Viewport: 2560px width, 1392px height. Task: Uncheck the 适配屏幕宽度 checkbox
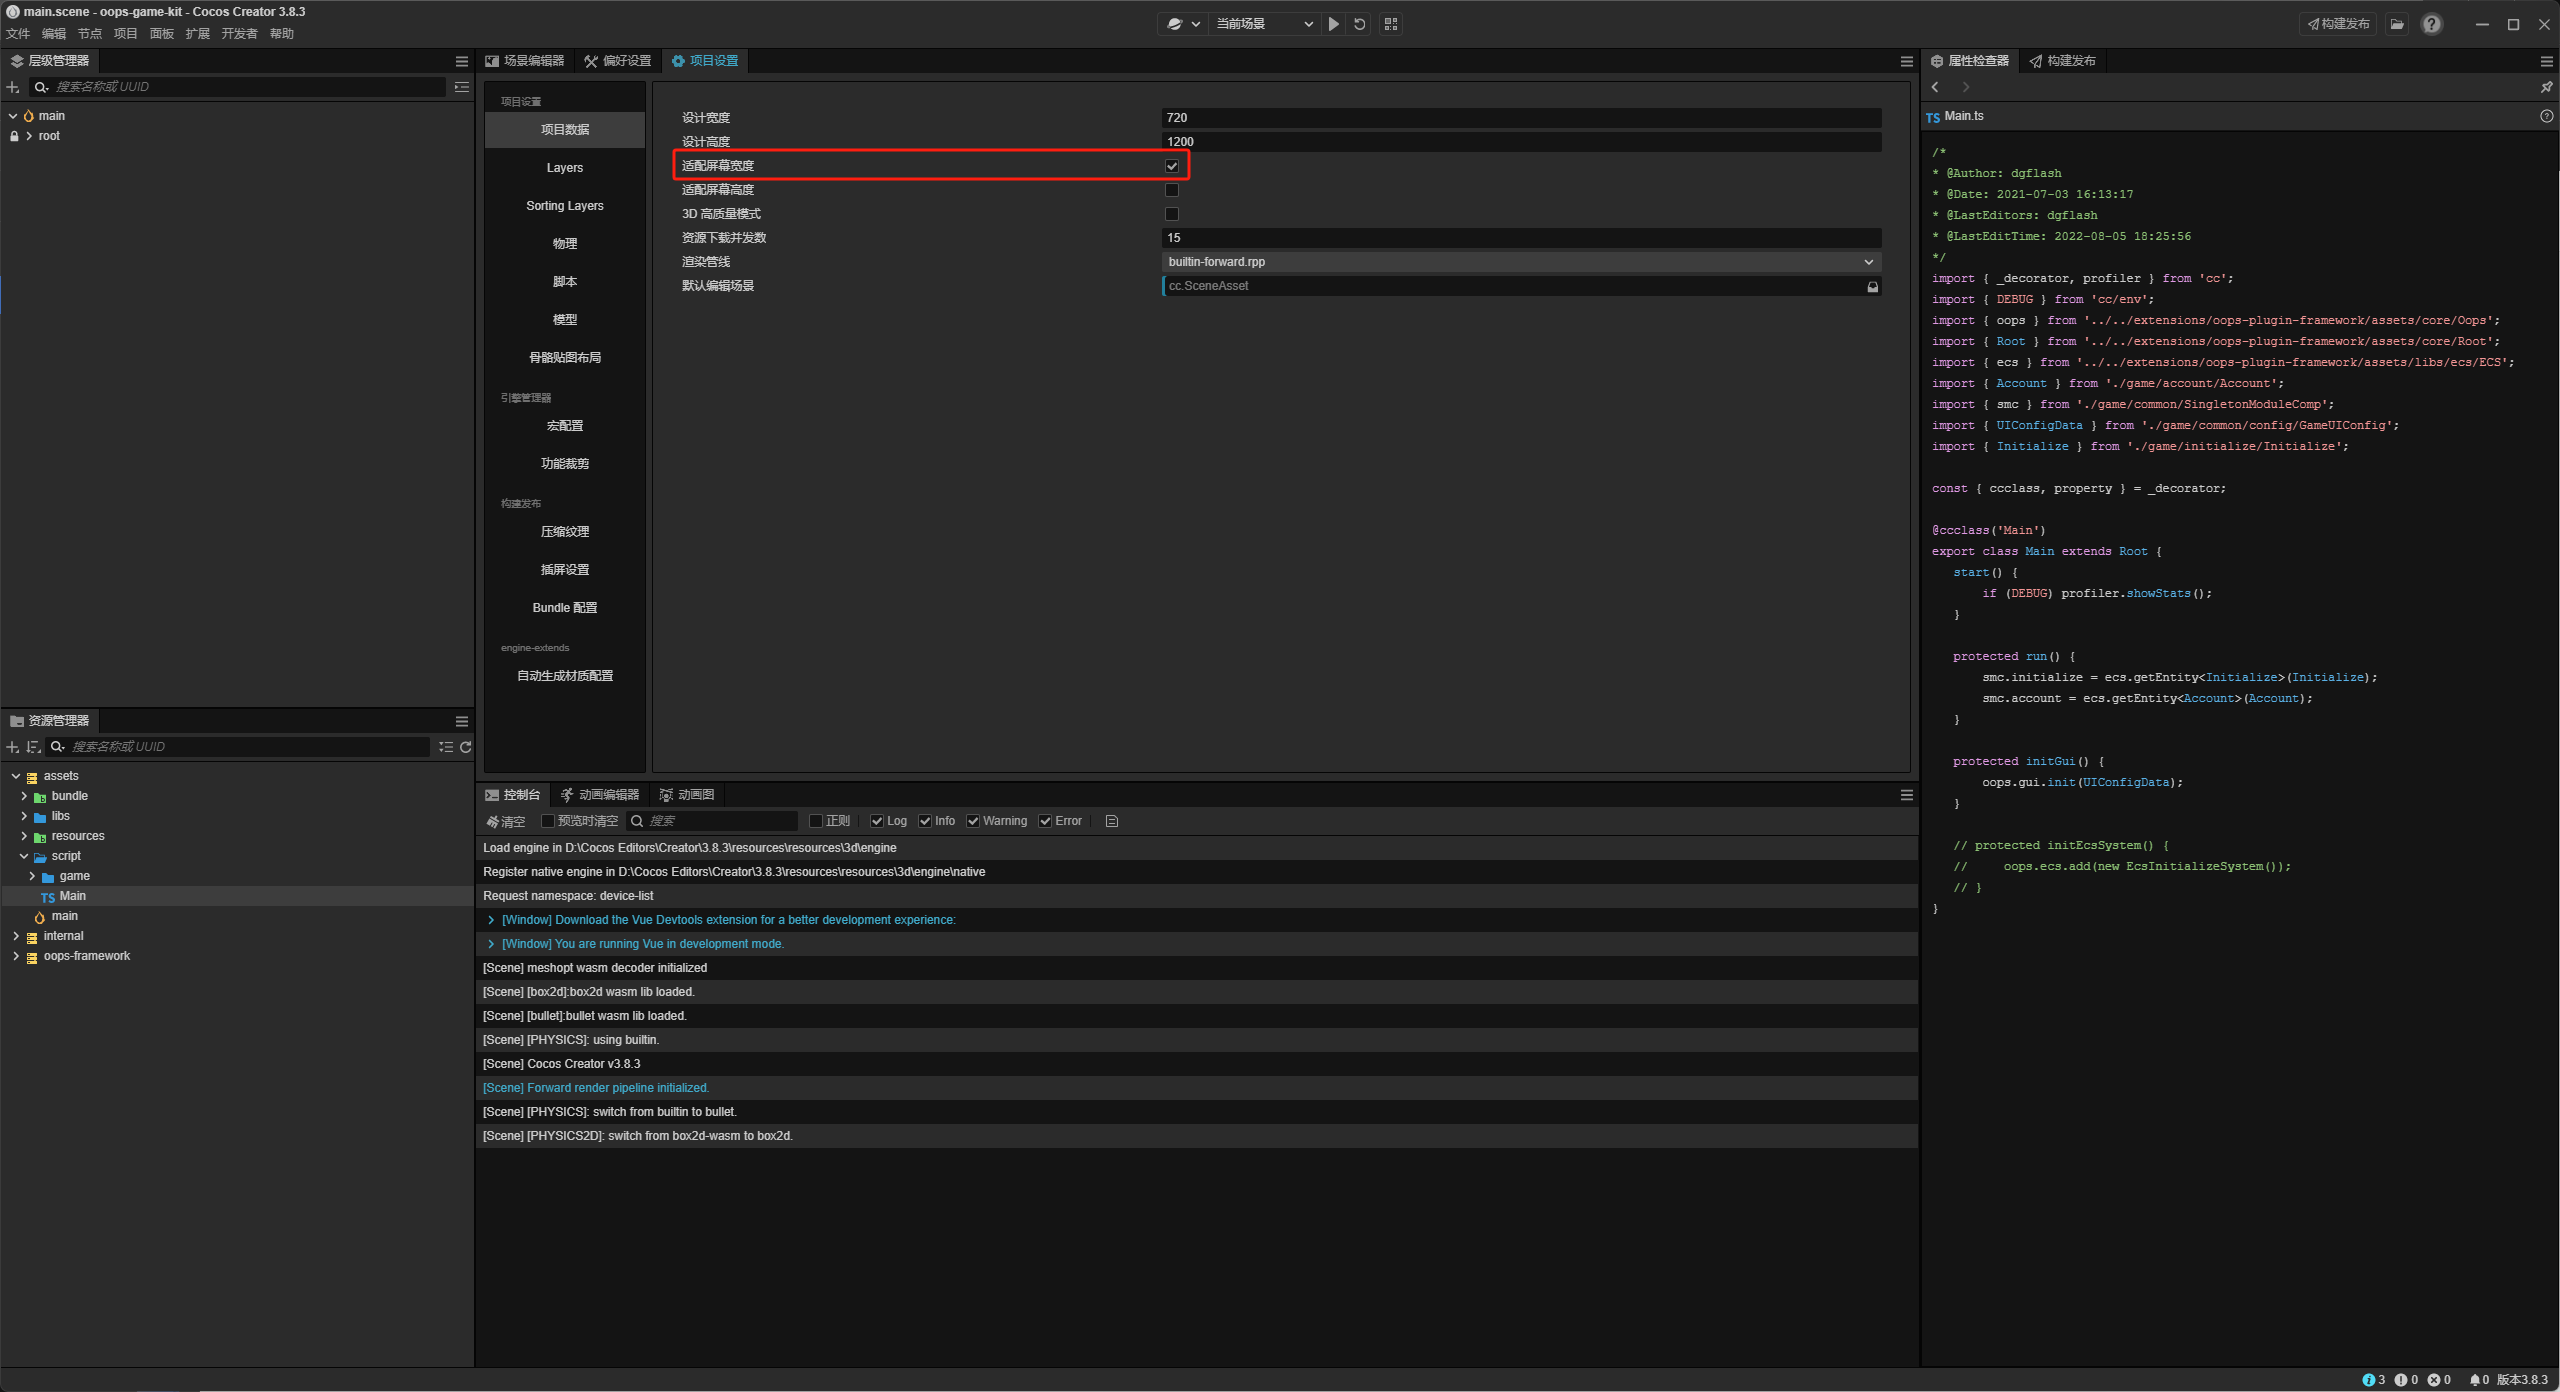coord(1171,165)
